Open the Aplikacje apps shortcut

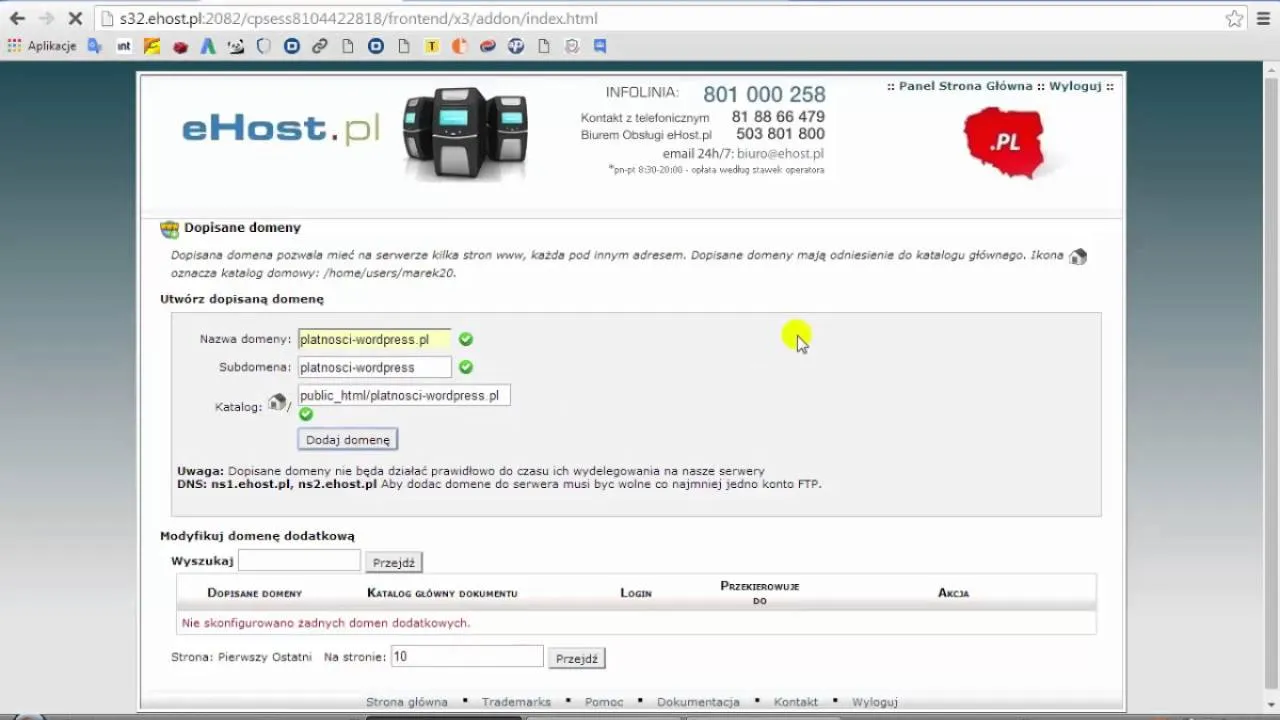(42, 46)
